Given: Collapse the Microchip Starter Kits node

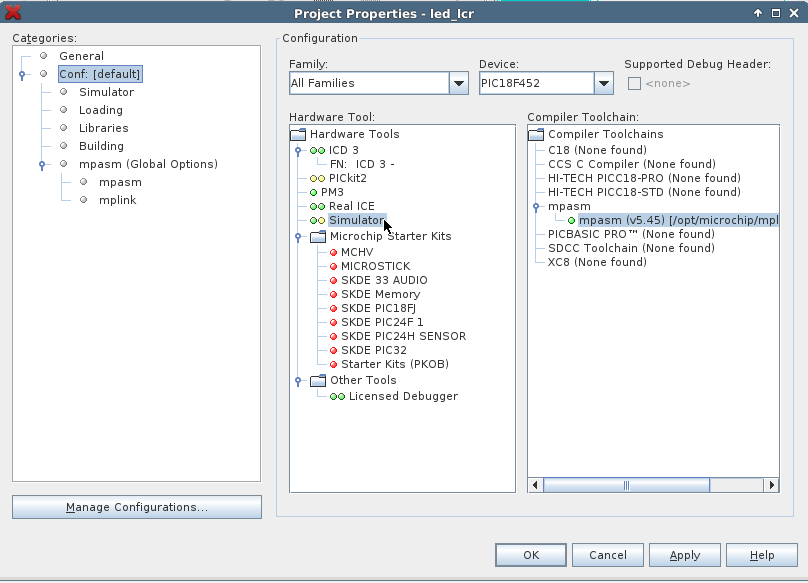Looking at the screenshot, I should [297, 237].
